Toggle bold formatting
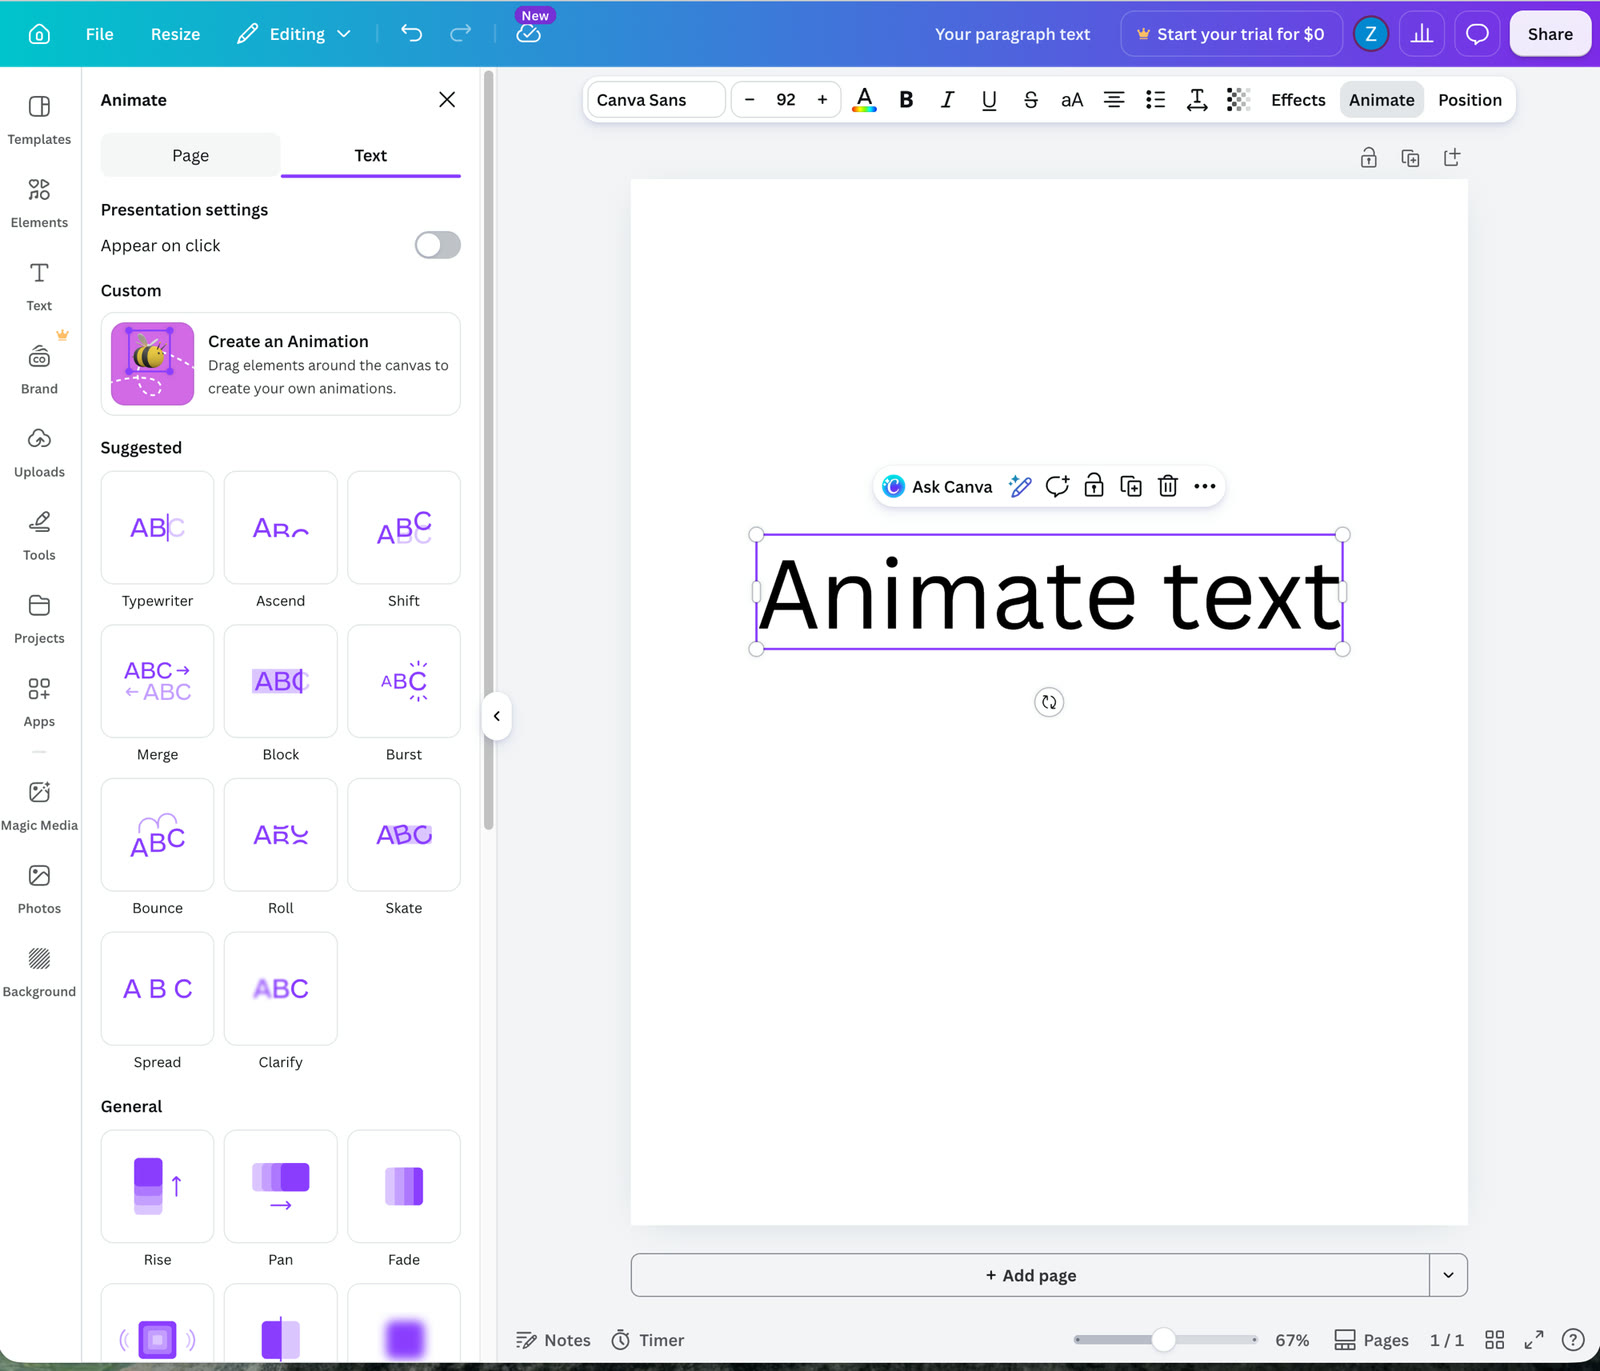 (906, 100)
